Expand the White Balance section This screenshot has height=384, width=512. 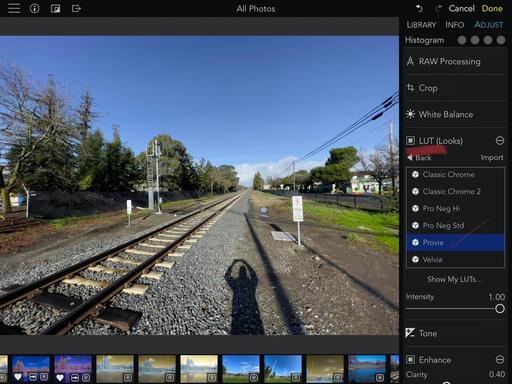(x=455, y=114)
